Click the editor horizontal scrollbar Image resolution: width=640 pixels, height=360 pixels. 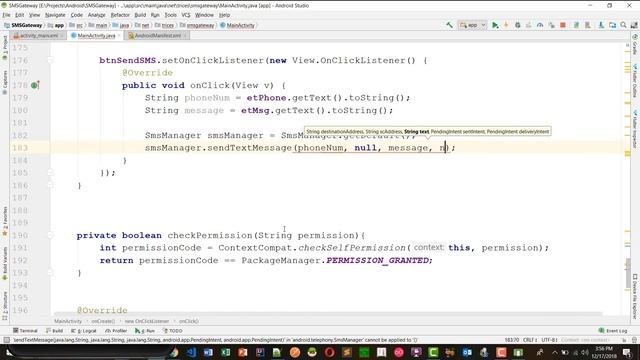click(328, 314)
